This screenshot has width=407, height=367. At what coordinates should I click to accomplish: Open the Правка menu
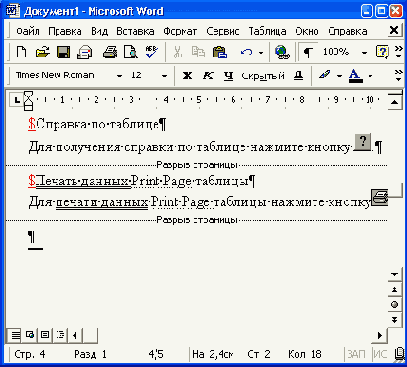coord(65,31)
